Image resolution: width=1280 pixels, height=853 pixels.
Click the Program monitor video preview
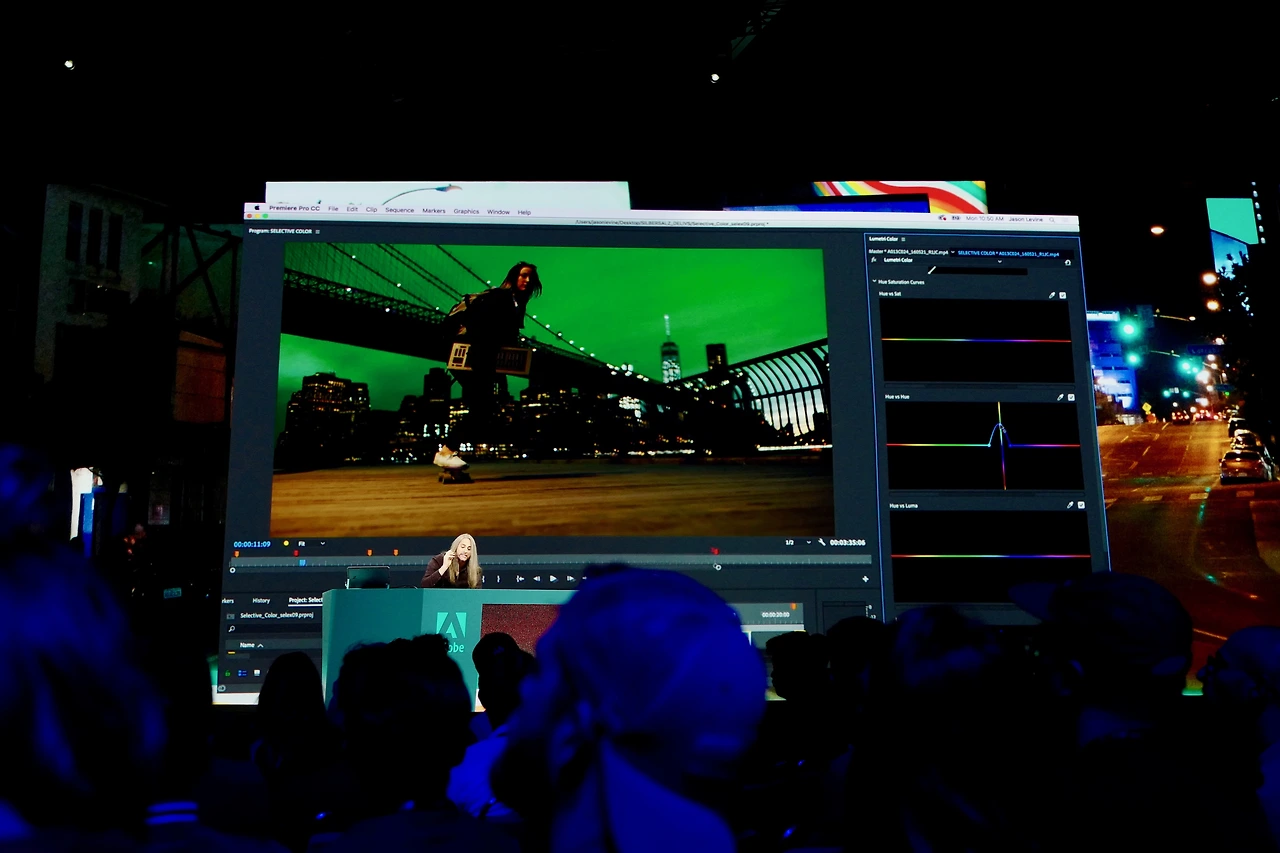tap(551, 390)
